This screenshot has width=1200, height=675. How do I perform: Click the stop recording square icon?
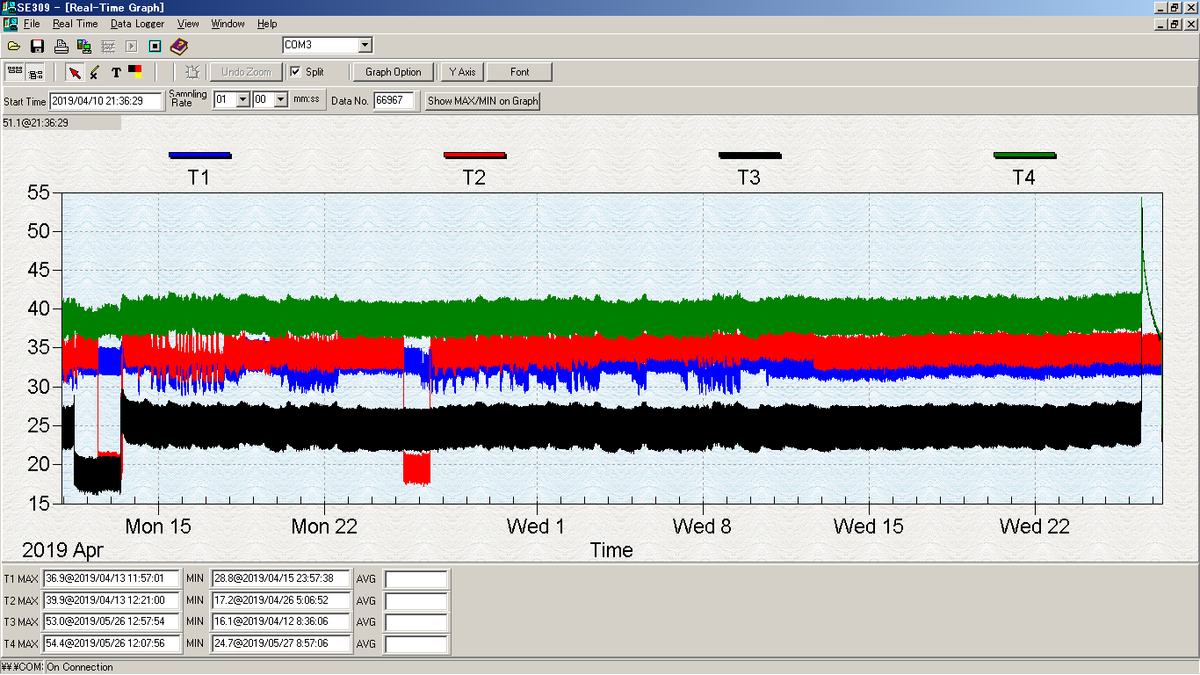click(x=155, y=46)
